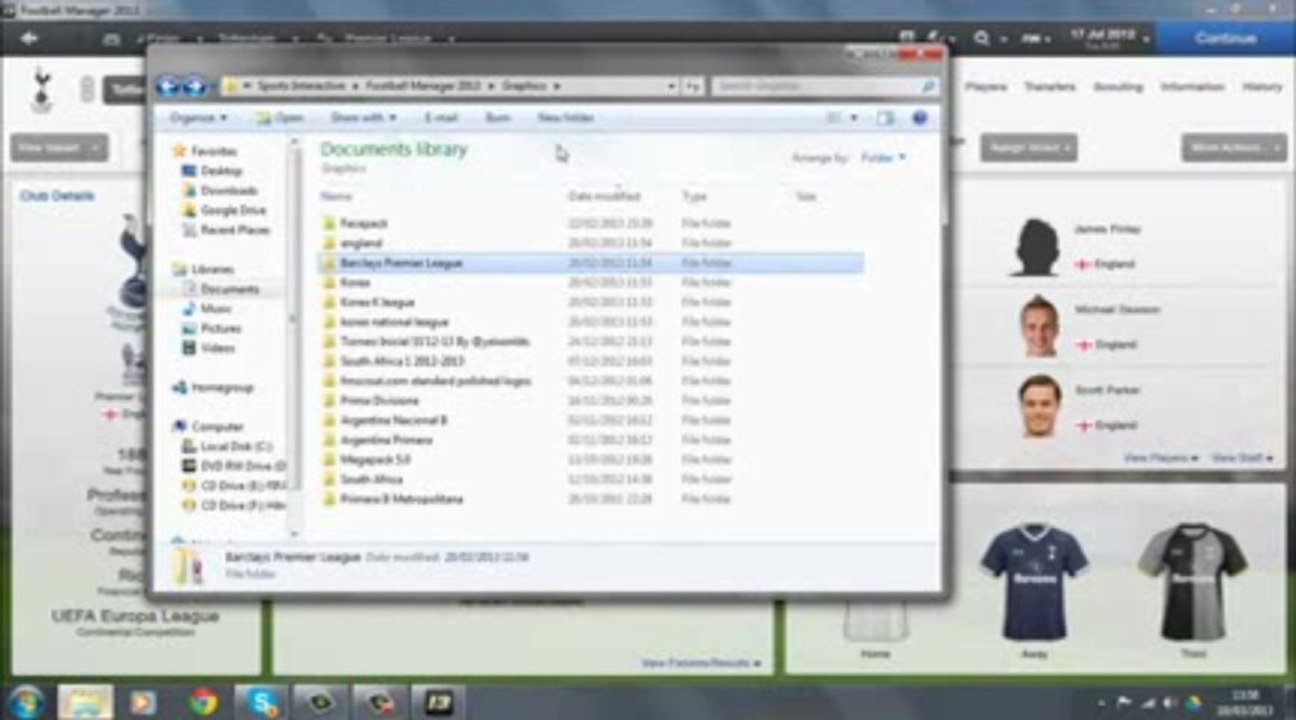
Task: Toggle the Explorer preview pane button
Action: point(885,118)
